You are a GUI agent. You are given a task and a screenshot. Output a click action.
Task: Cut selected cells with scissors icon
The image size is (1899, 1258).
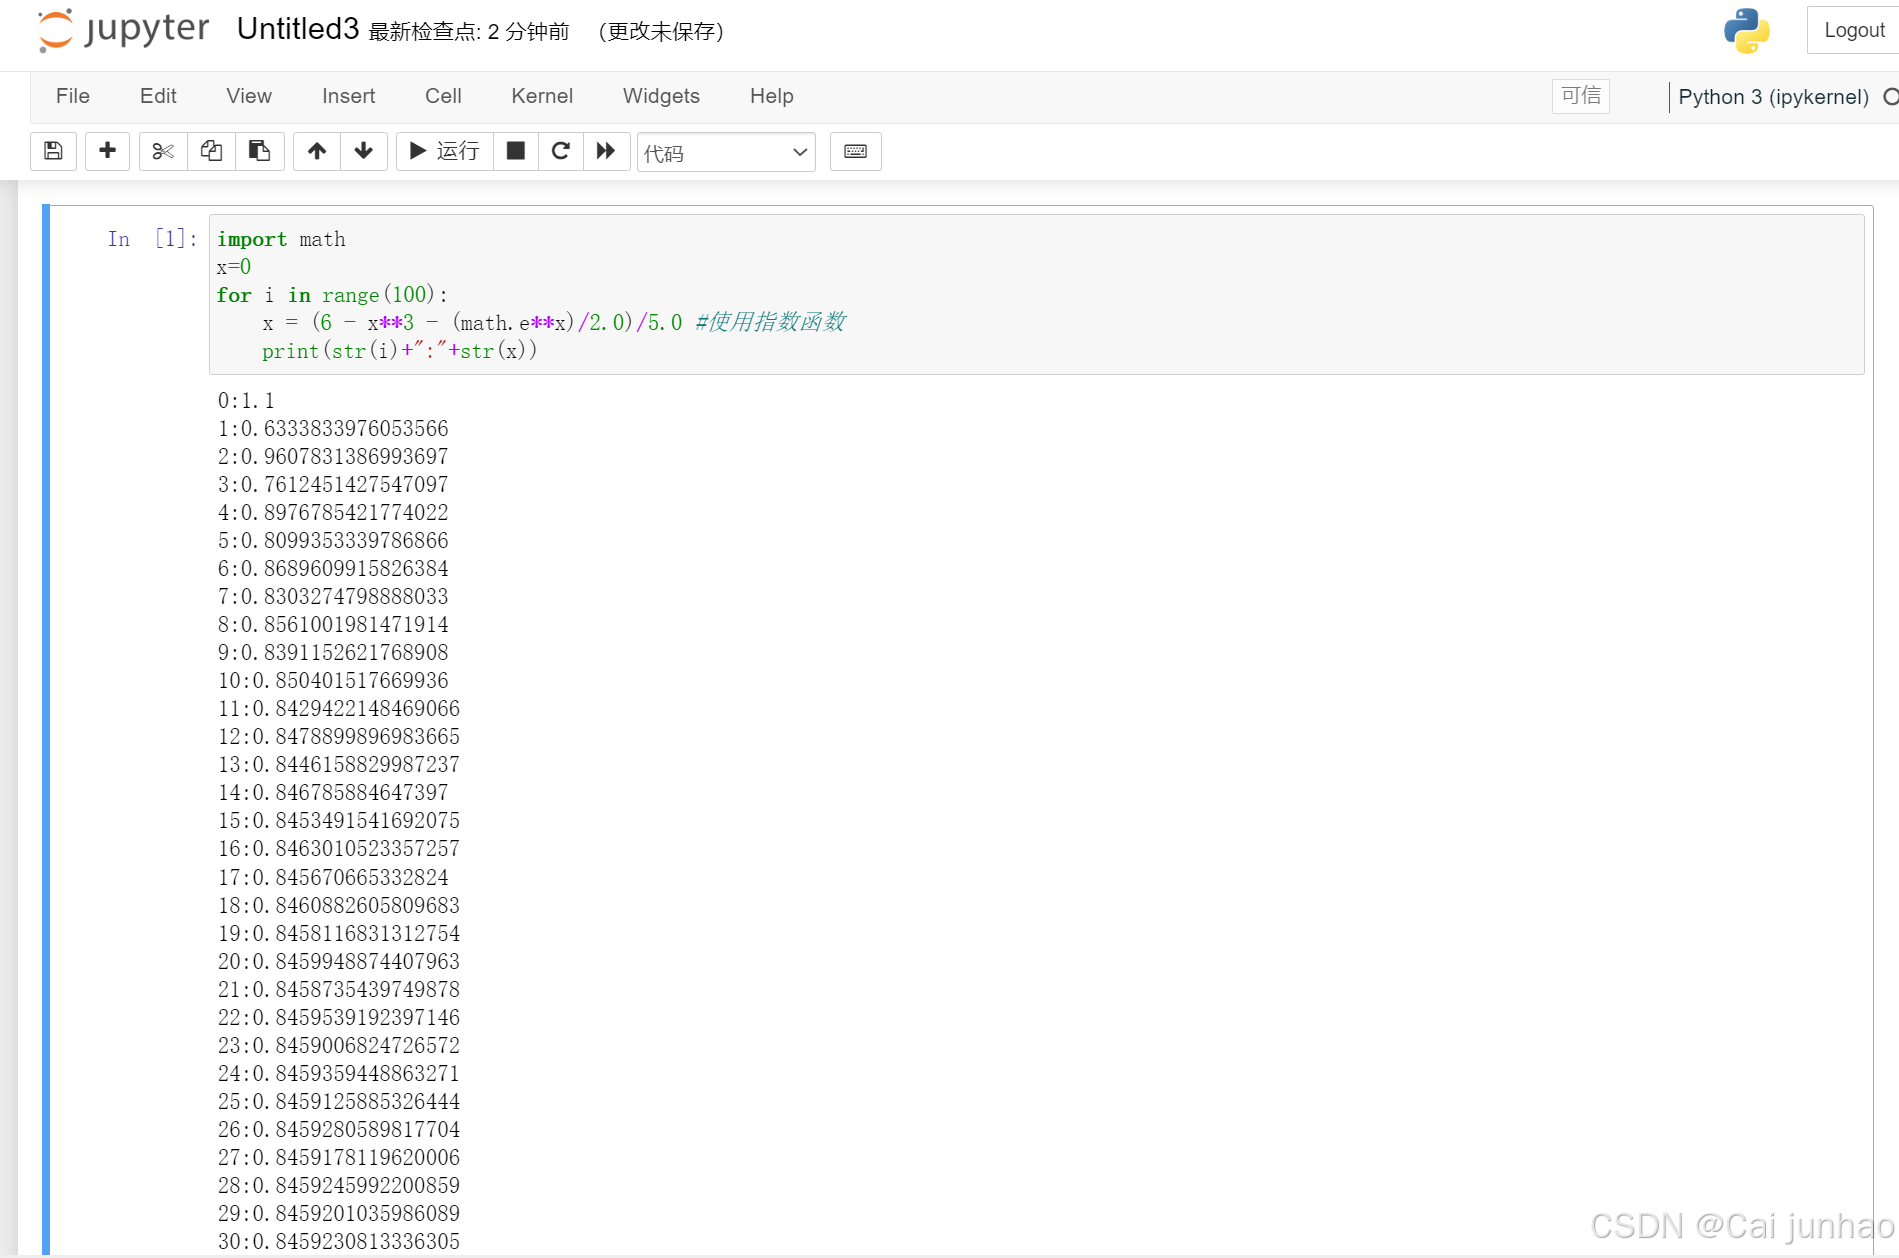pos(163,151)
